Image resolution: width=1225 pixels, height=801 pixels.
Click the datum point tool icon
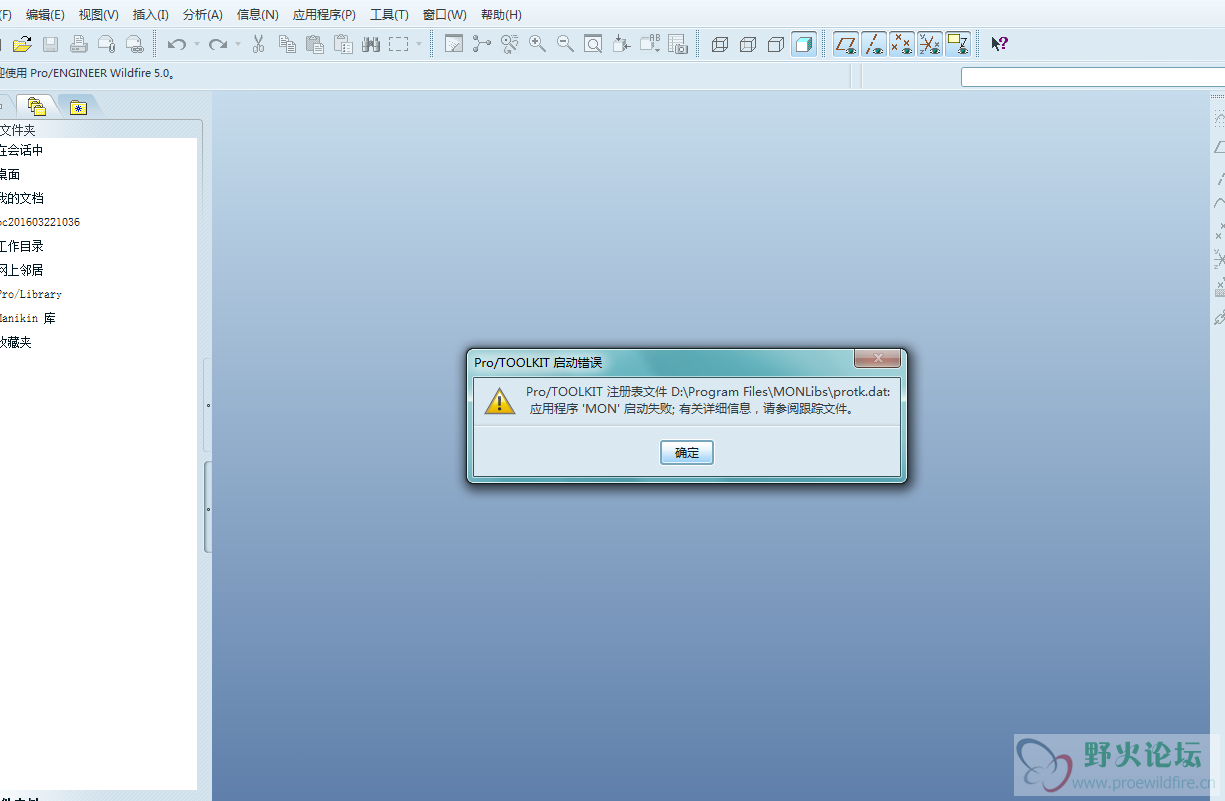[1220, 231]
